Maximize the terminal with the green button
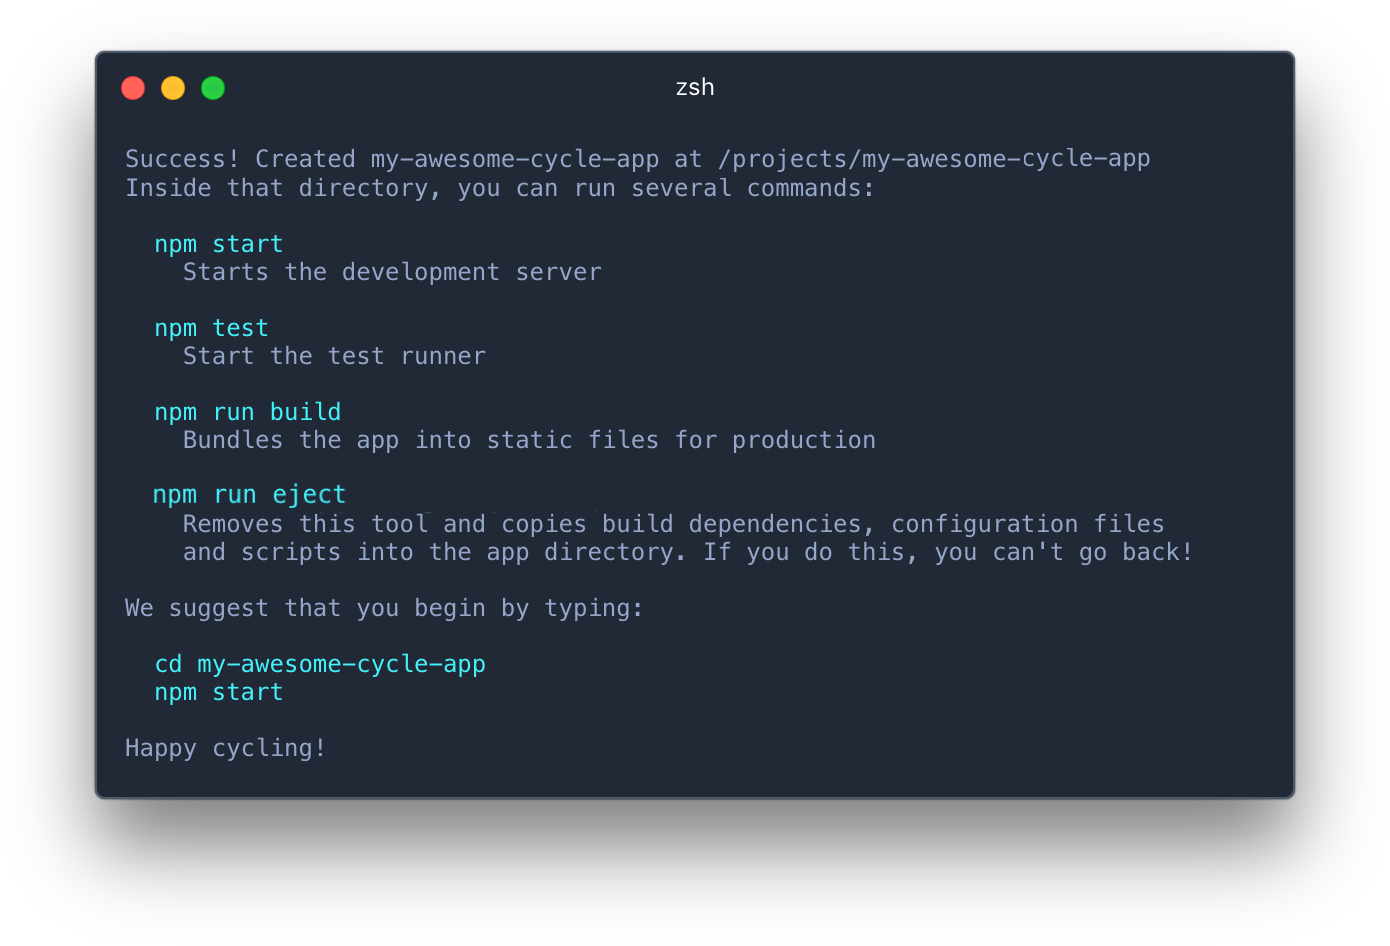 point(213,88)
